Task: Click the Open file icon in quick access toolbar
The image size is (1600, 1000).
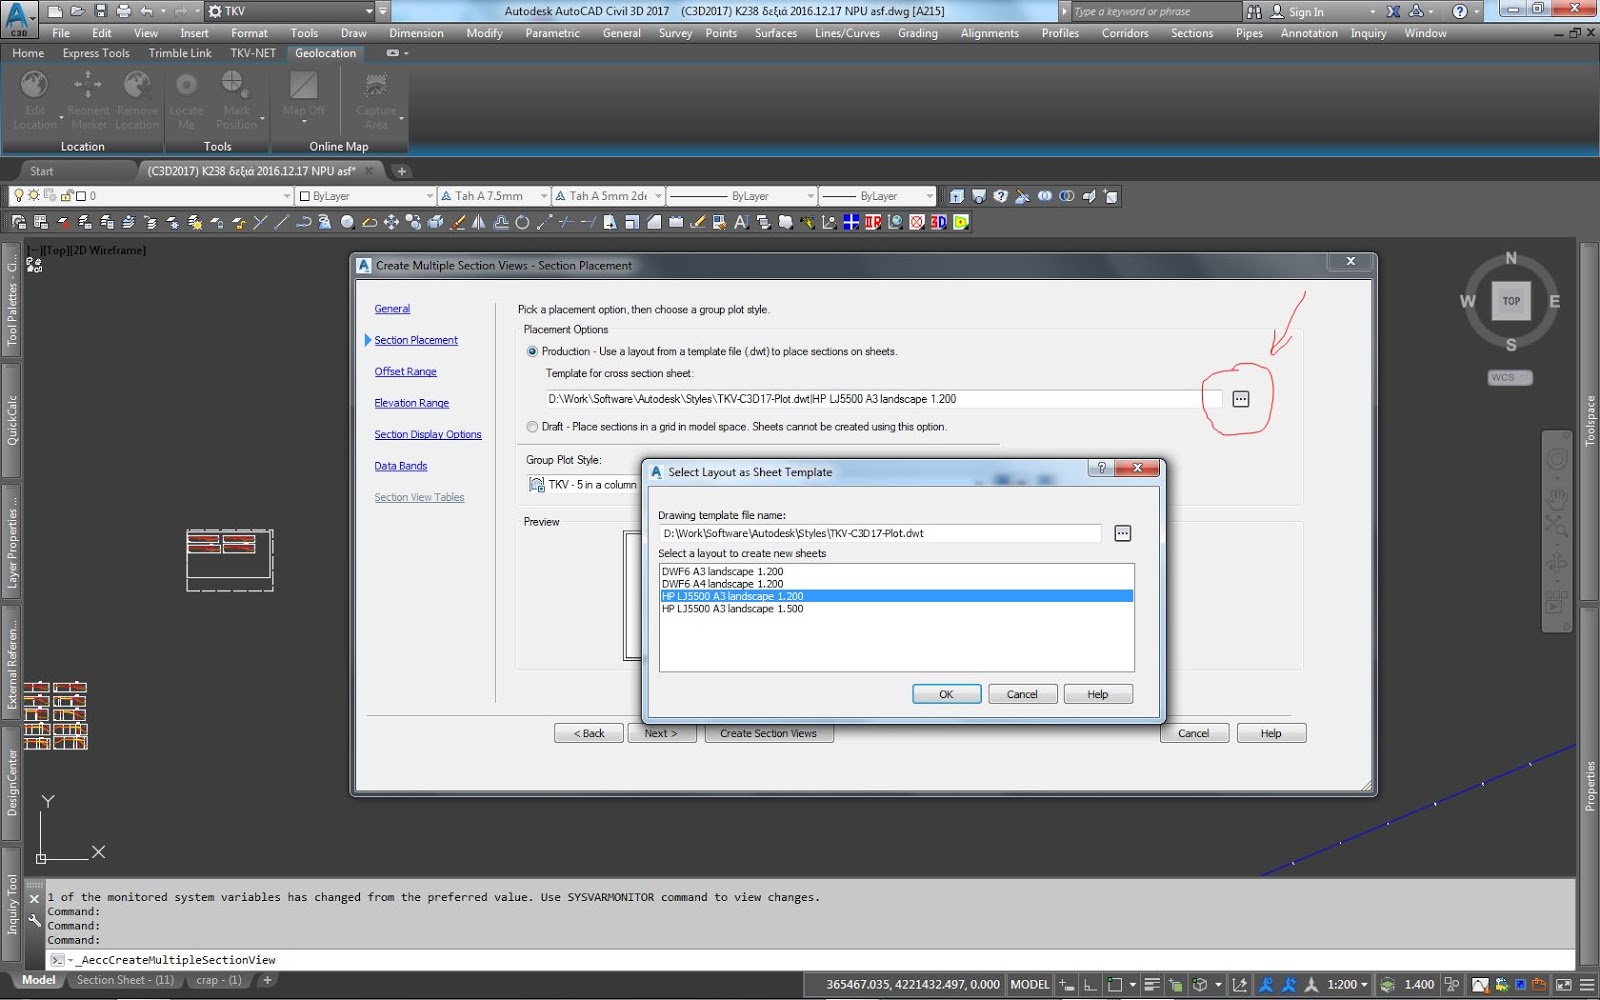Action: tap(77, 11)
